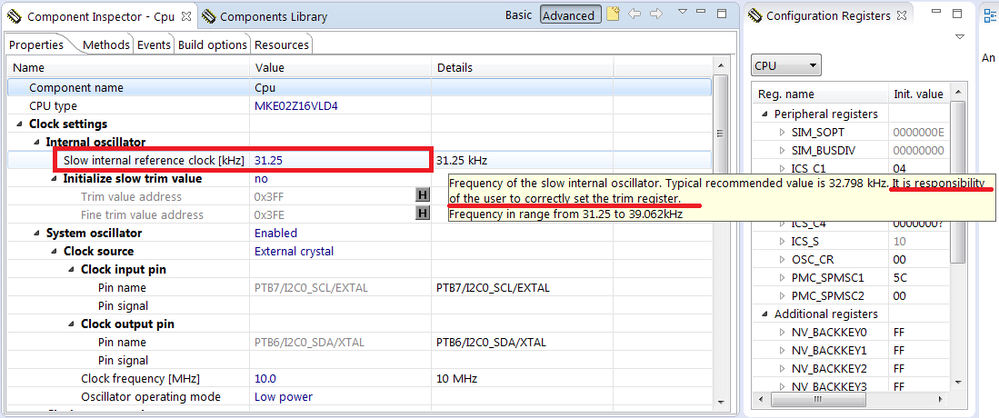The height and width of the screenshot is (418, 999).
Task: Click the Init. value column header
Action: [x=918, y=94]
